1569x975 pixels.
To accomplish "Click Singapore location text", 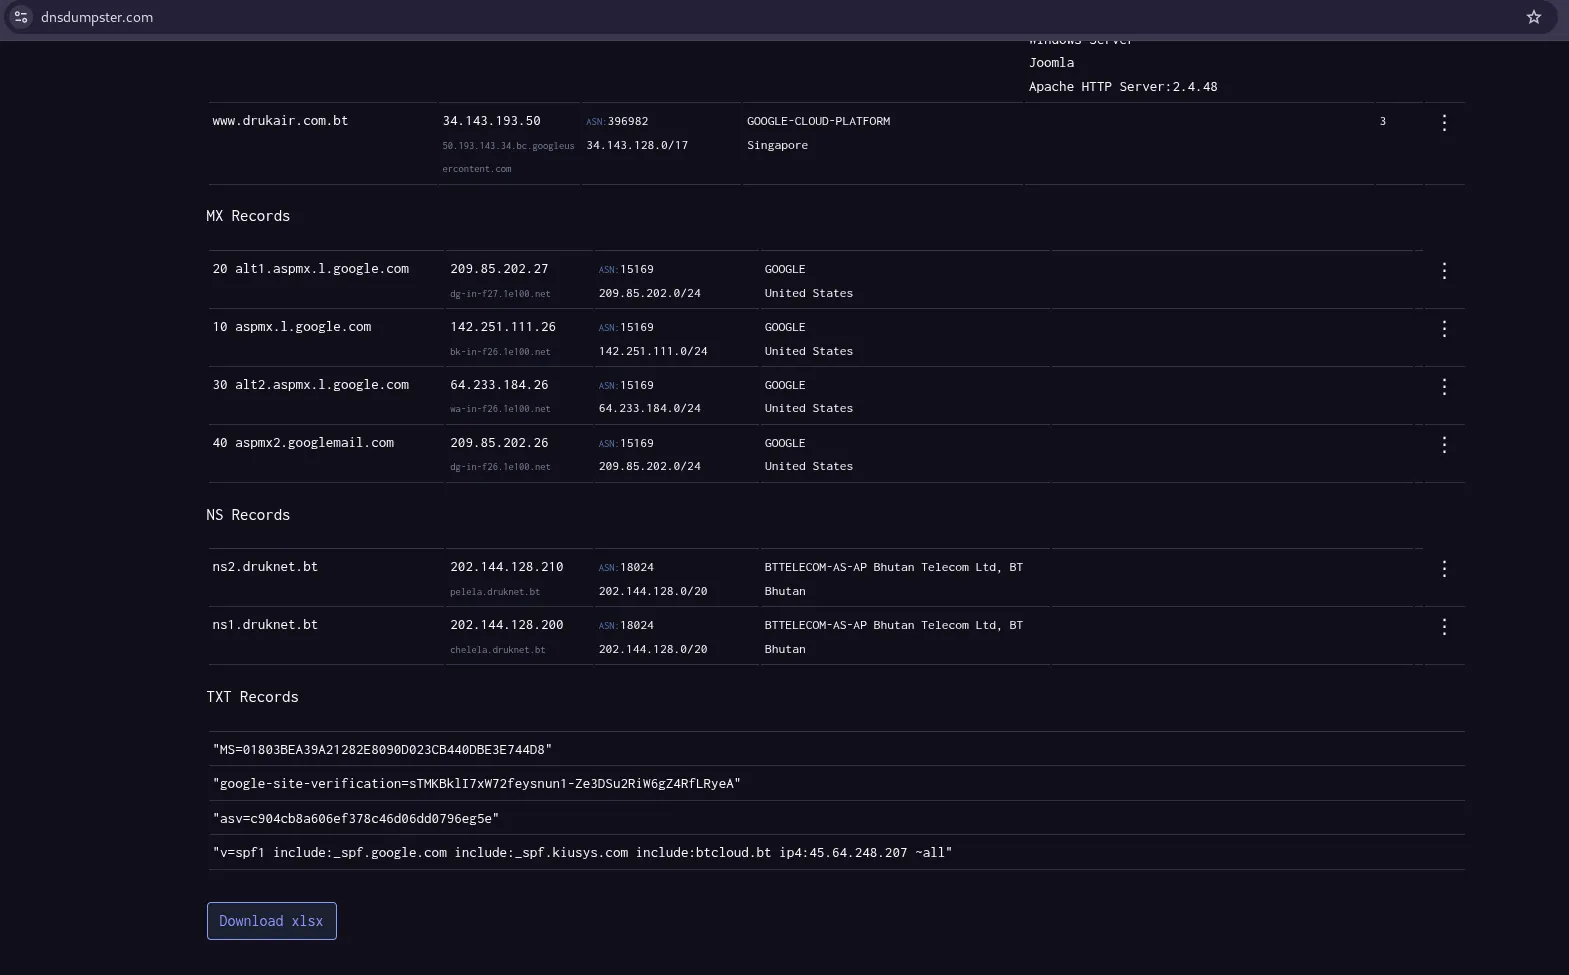I will [x=777, y=145].
